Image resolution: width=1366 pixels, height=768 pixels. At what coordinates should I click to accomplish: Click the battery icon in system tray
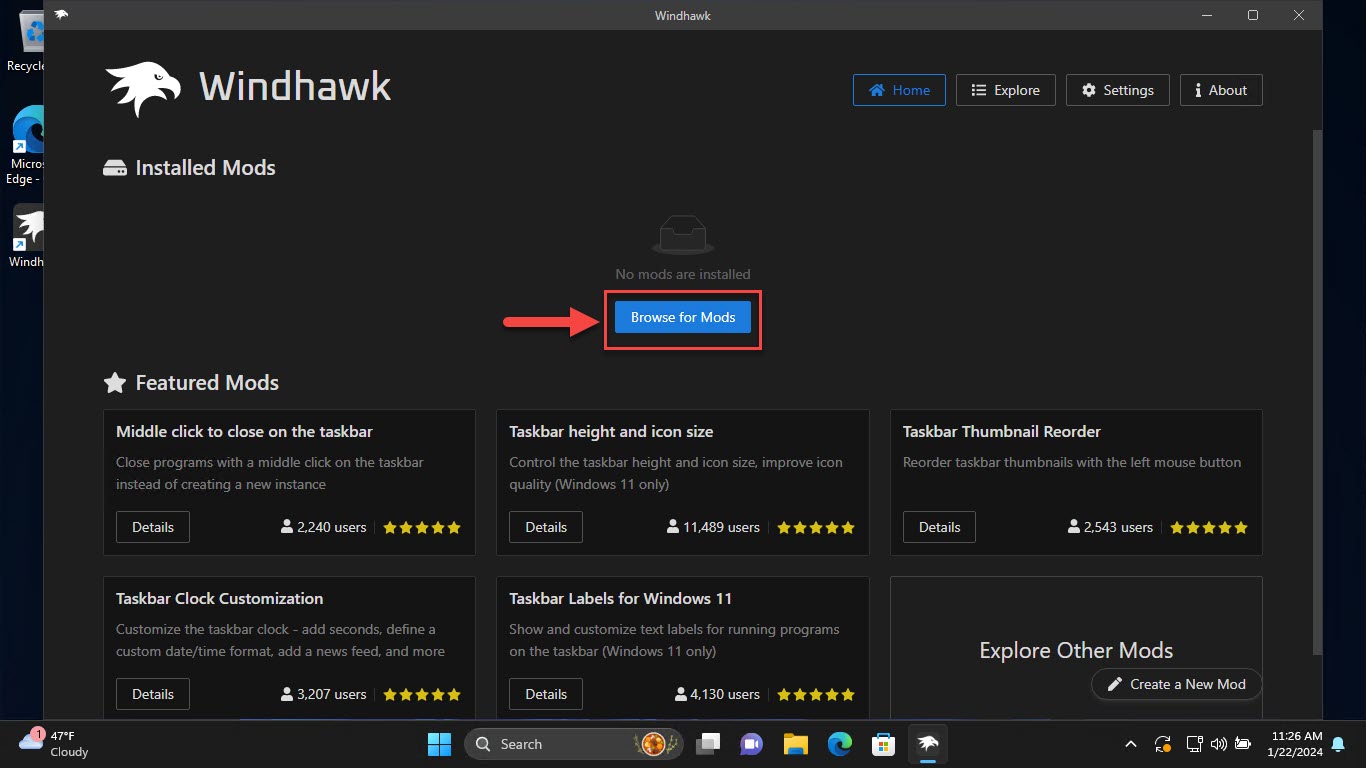pos(1242,744)
